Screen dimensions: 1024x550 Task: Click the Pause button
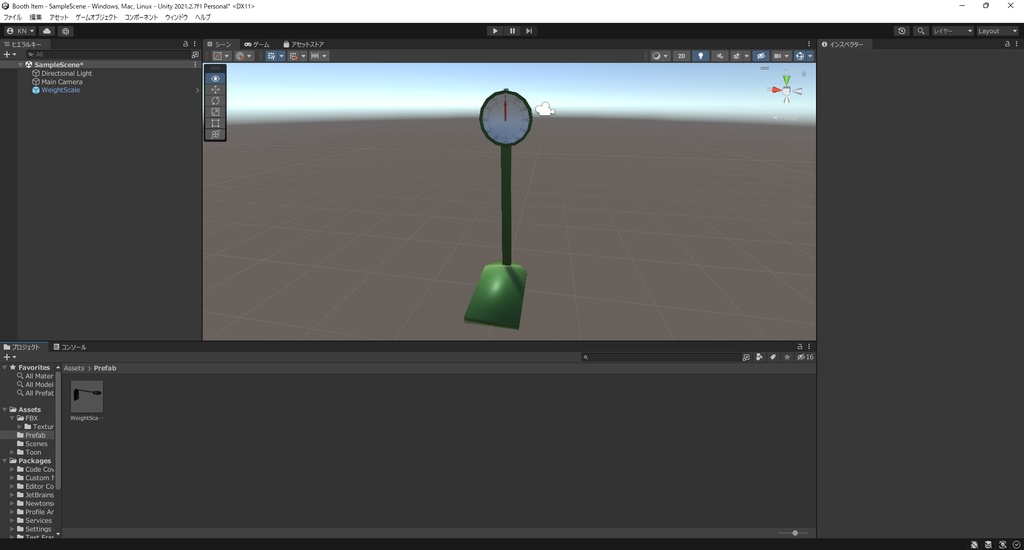click(x=512, y=31)
